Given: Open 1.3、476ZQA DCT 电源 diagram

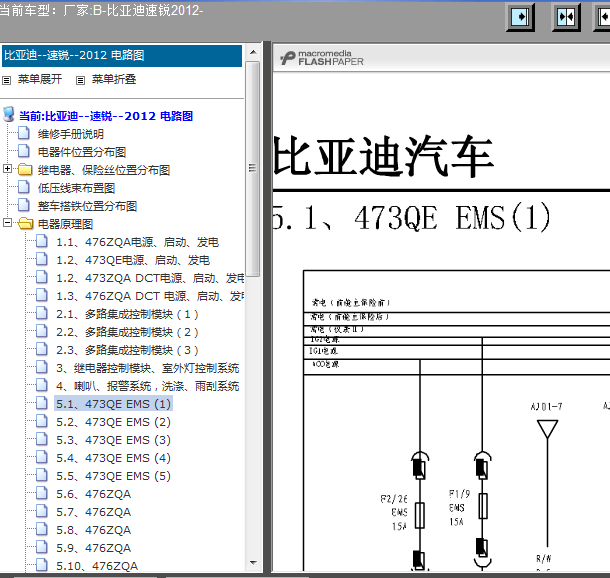Looking at the screenshot, I should (150, 296).
